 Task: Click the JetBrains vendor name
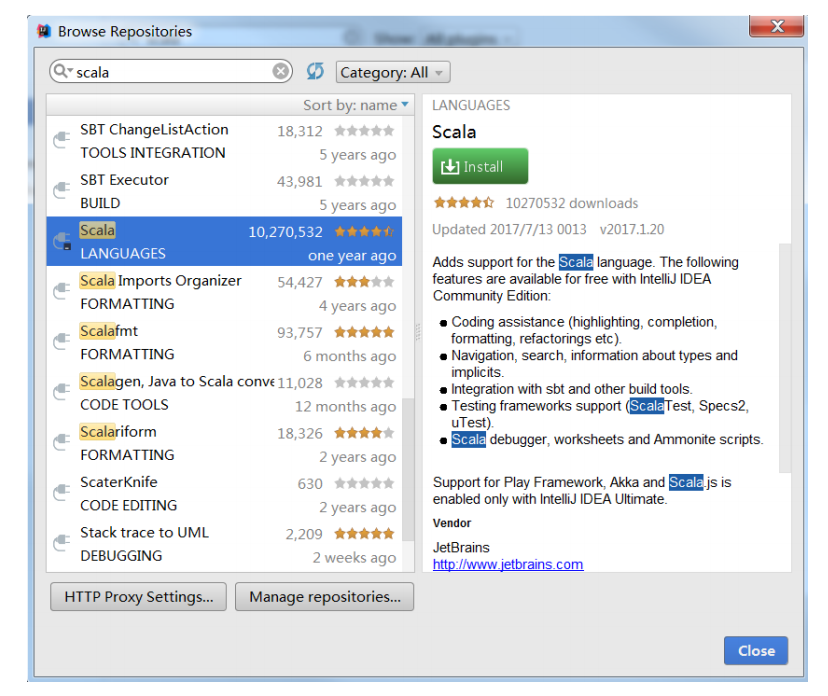[x=461, y=548]
